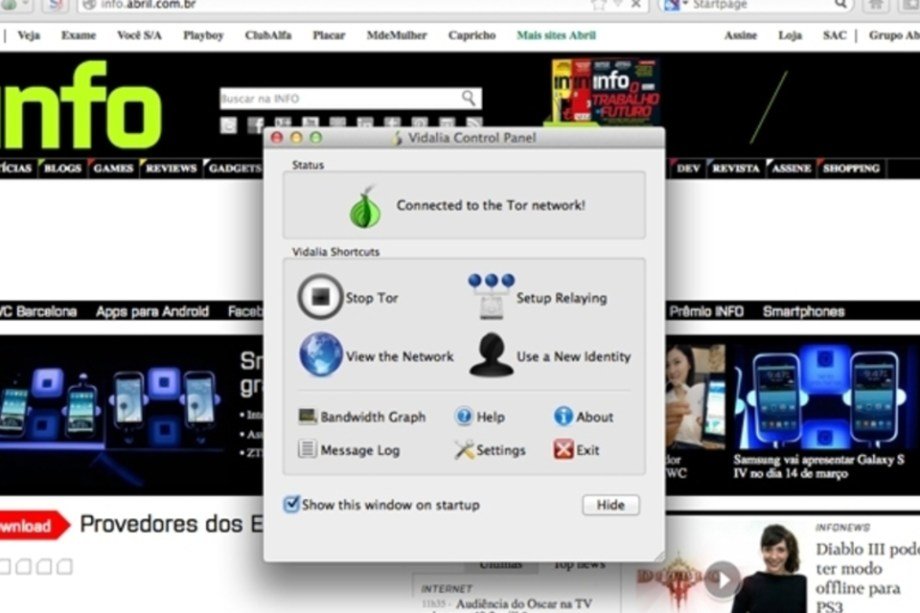Click the red Exit icon
The height and width of the screenshot is (613, 920).
[x=563, y=450]
